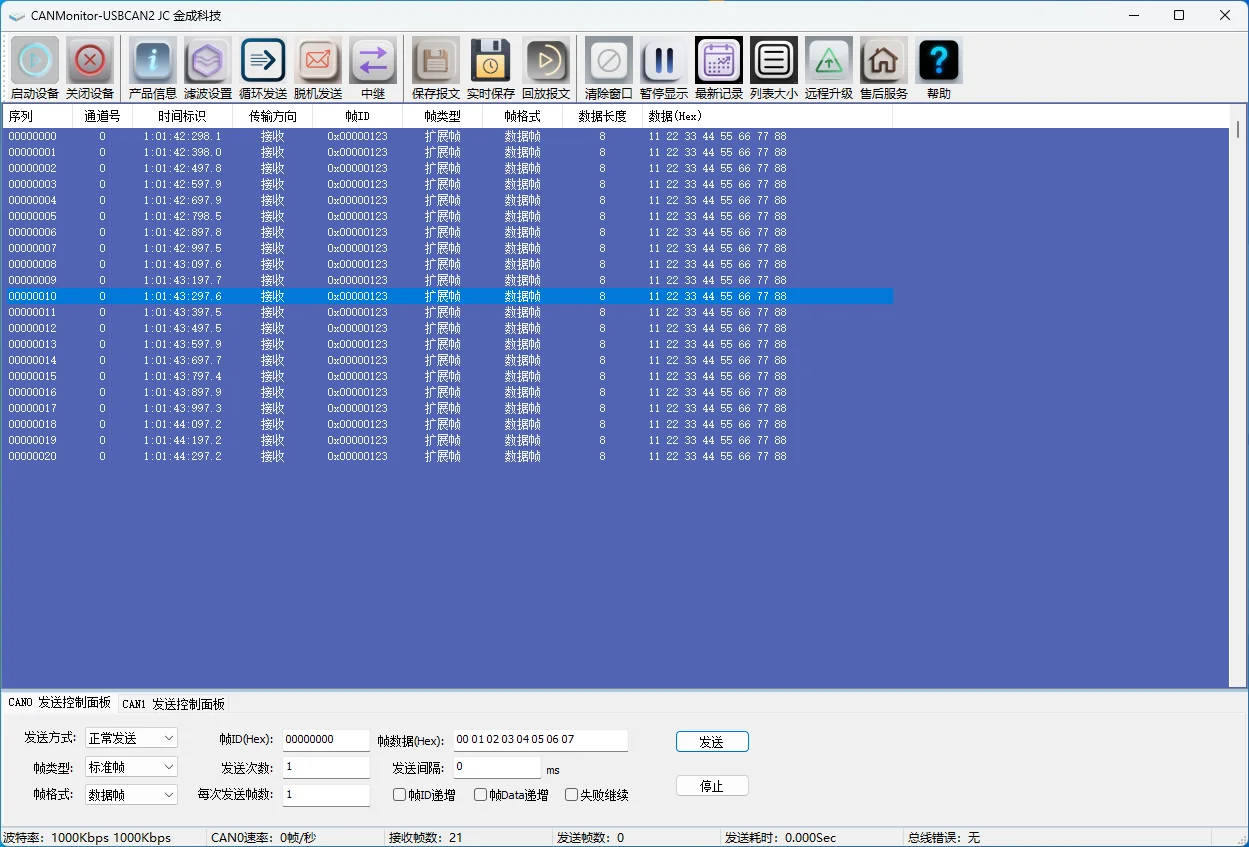Click the 发送 send button

[x=711, y=741]
